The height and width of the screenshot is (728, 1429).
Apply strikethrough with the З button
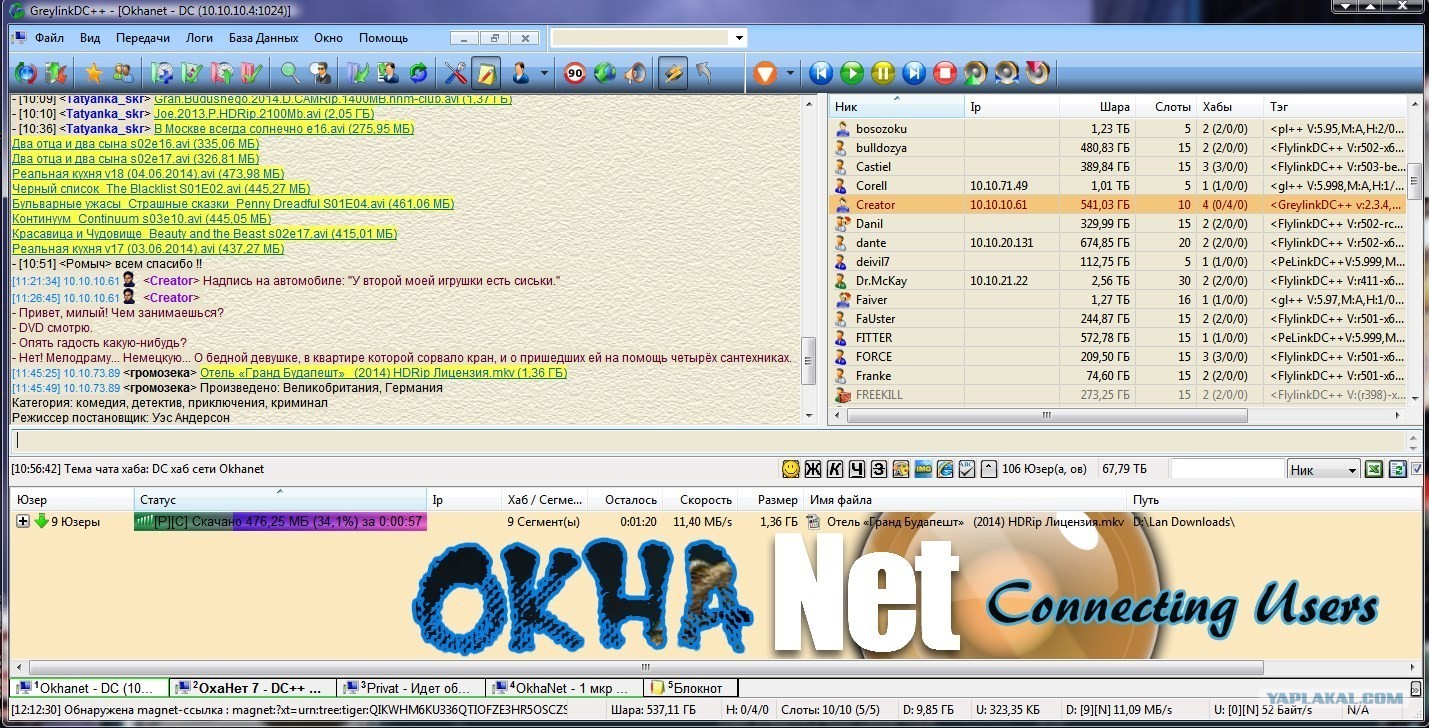tap(879, 469)
